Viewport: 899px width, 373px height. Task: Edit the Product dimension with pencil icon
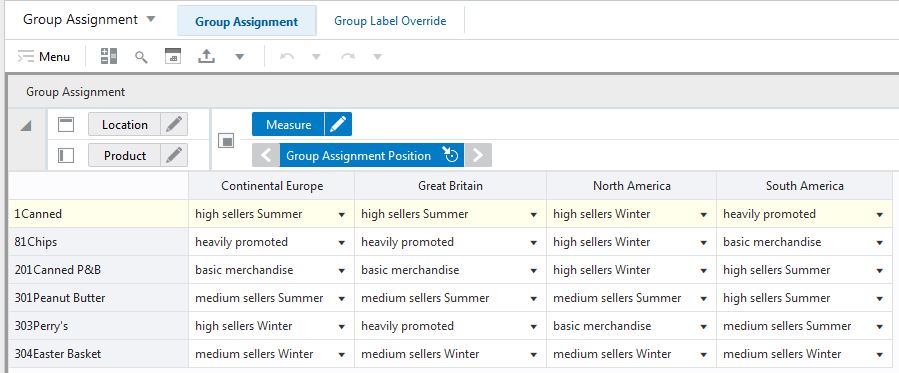click(x=174, y=155)
